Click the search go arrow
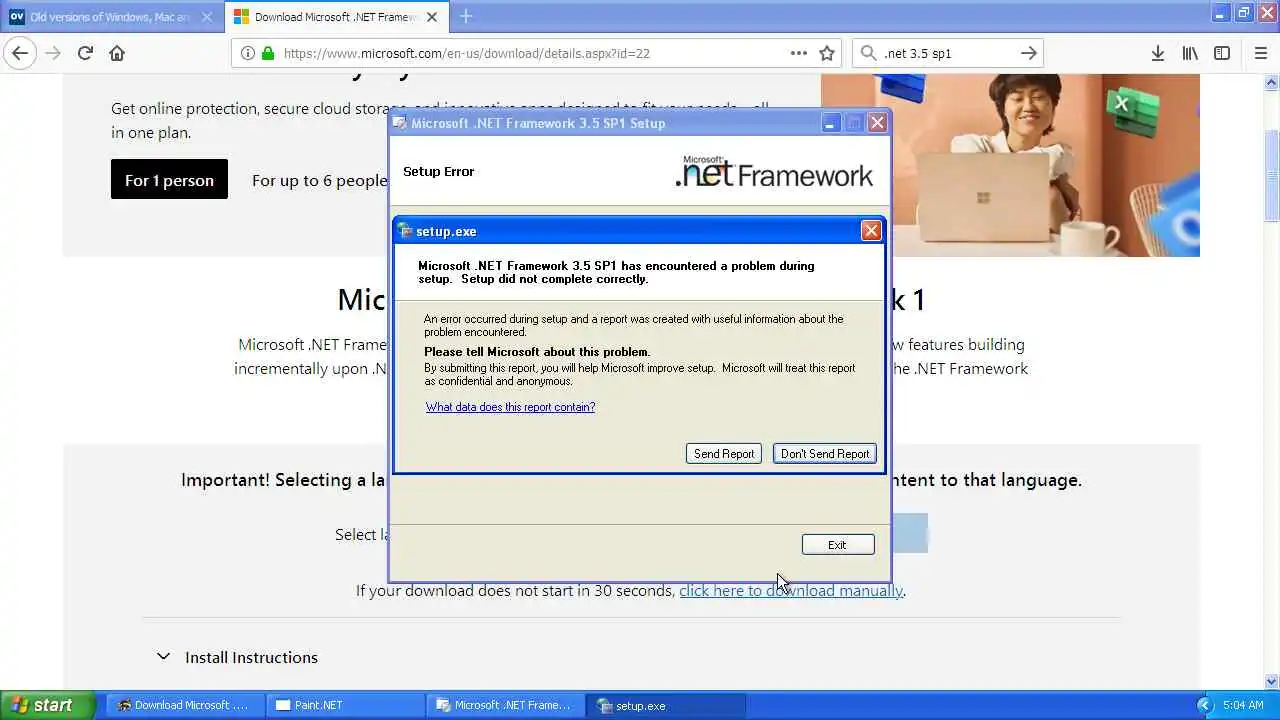Screen dimensions: 1280x720 pos(1028,53)
